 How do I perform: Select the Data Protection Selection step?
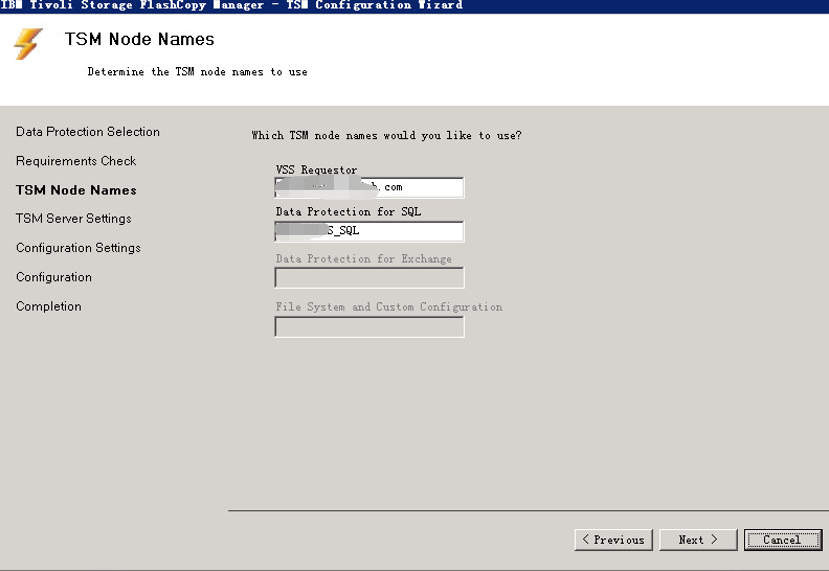tap(88, 132)
